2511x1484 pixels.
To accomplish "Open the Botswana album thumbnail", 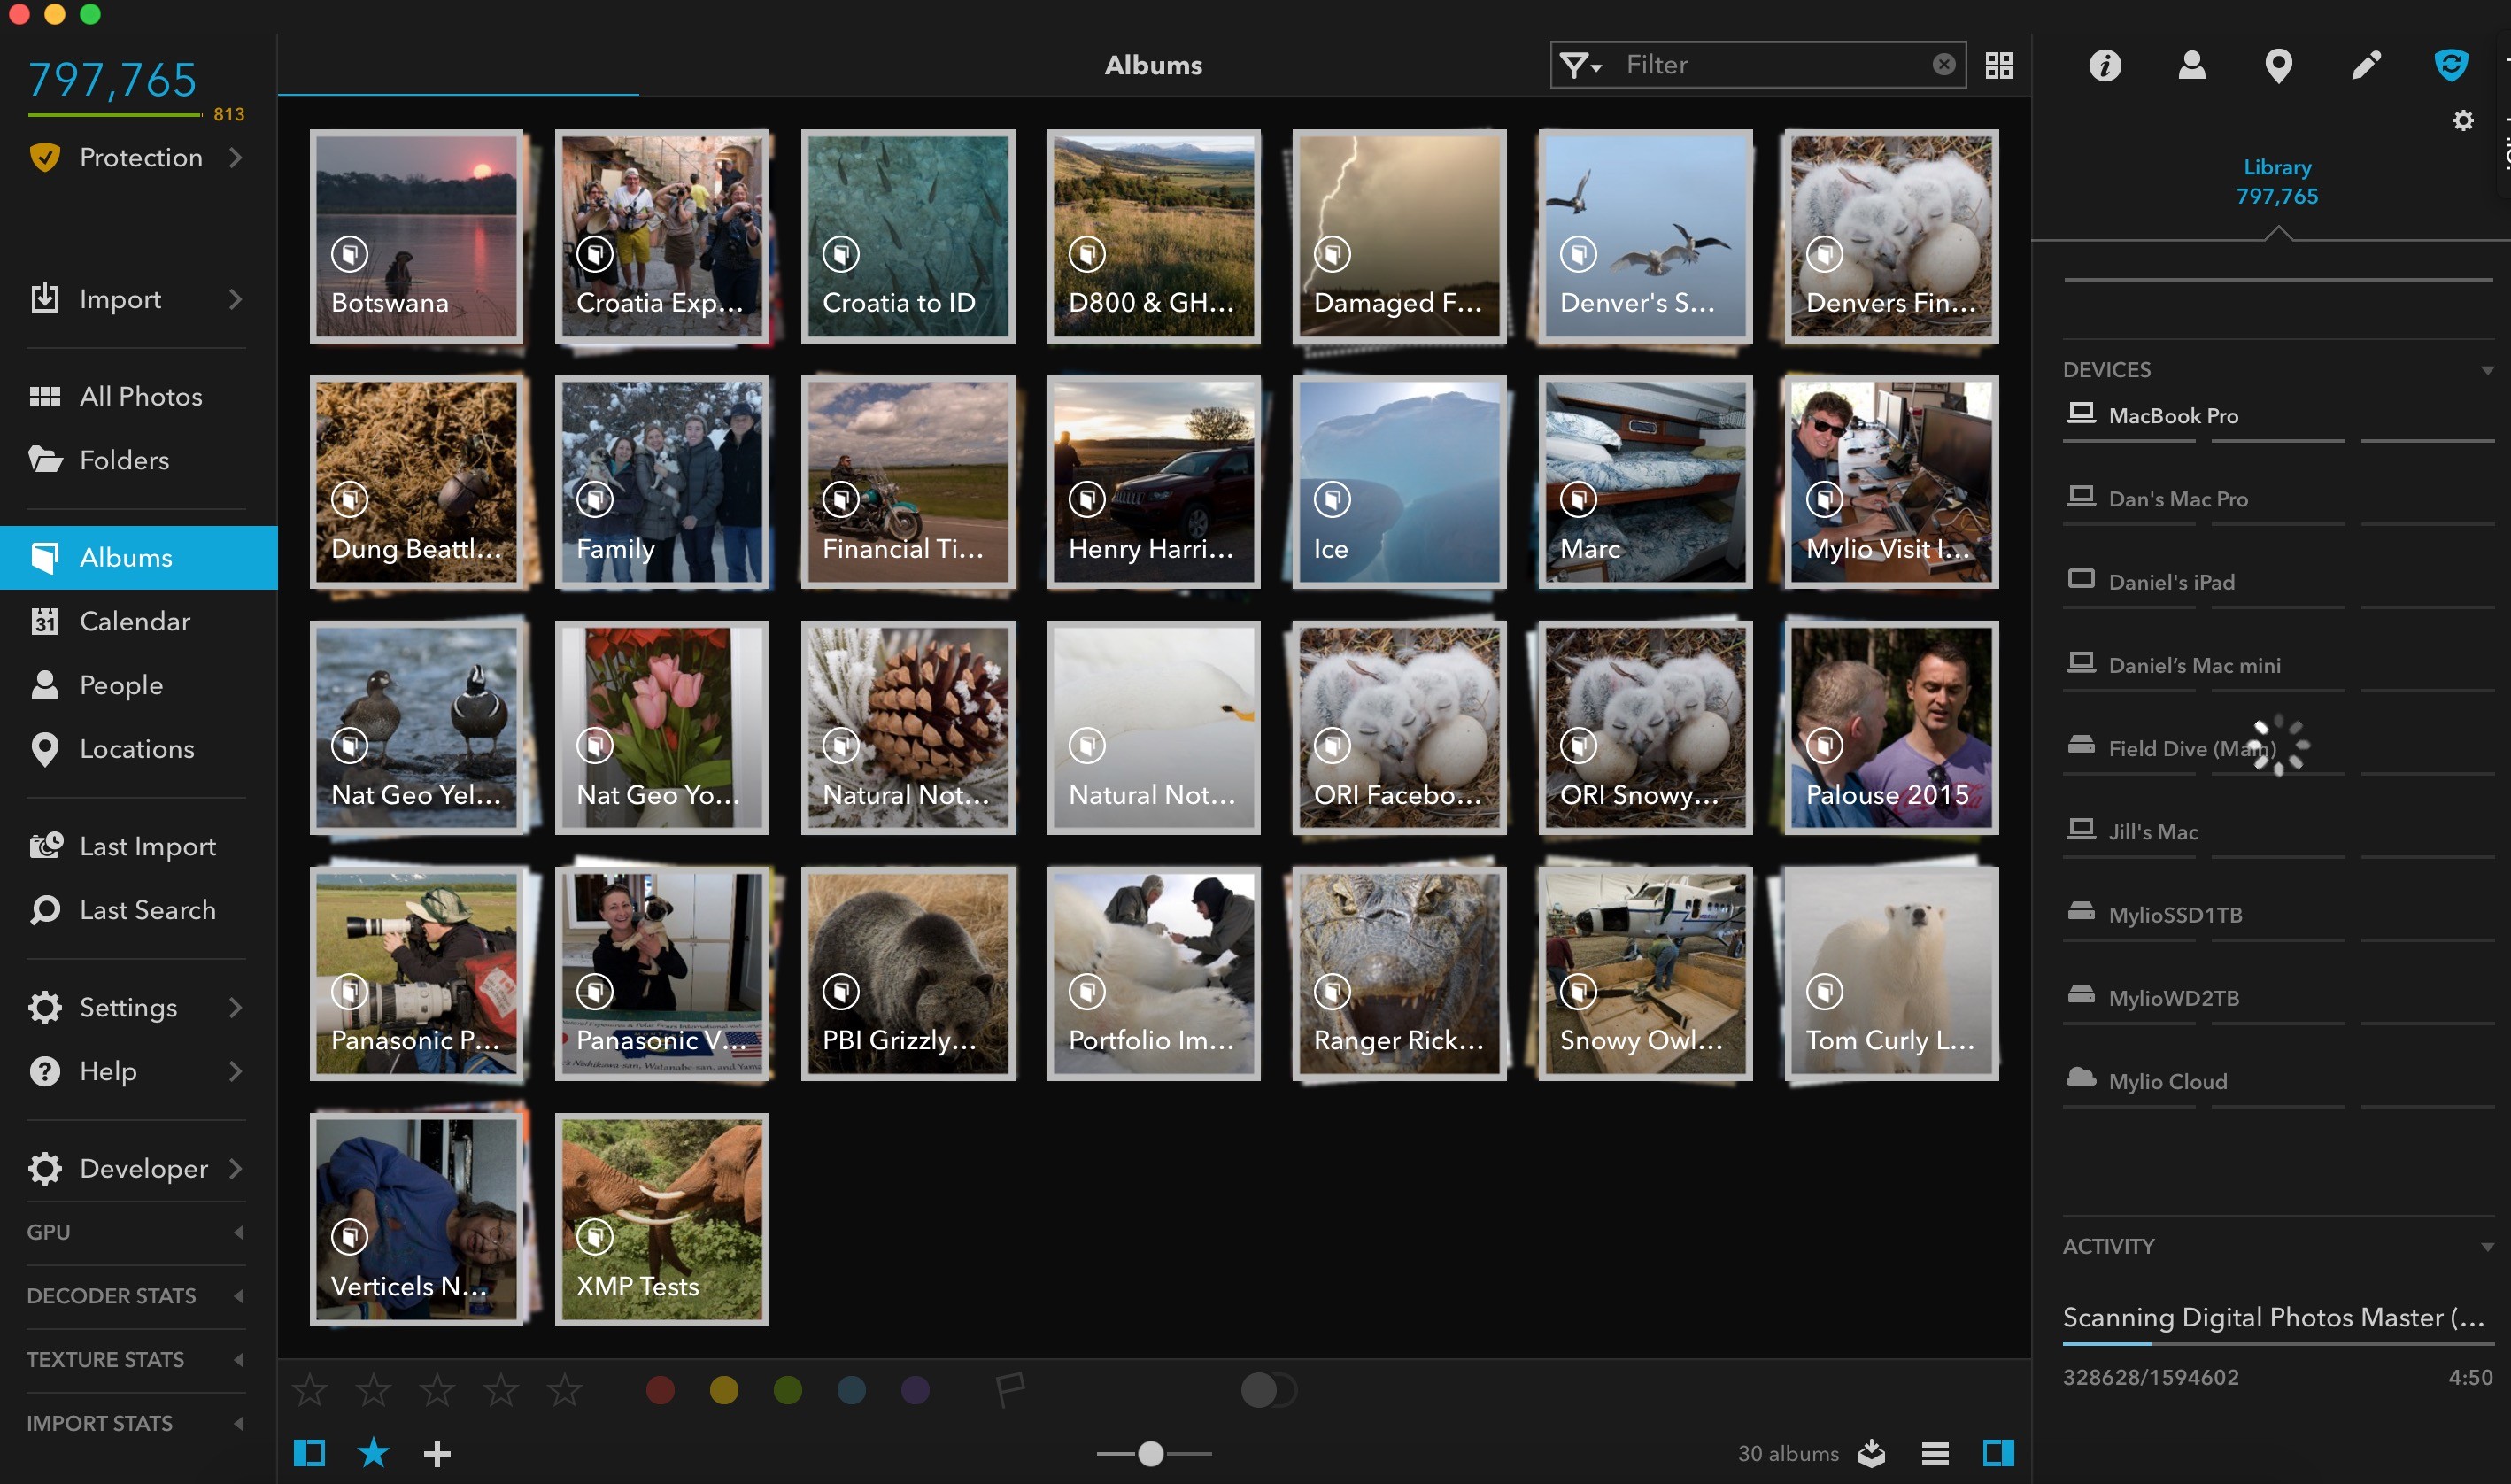I will click(416, 236).
